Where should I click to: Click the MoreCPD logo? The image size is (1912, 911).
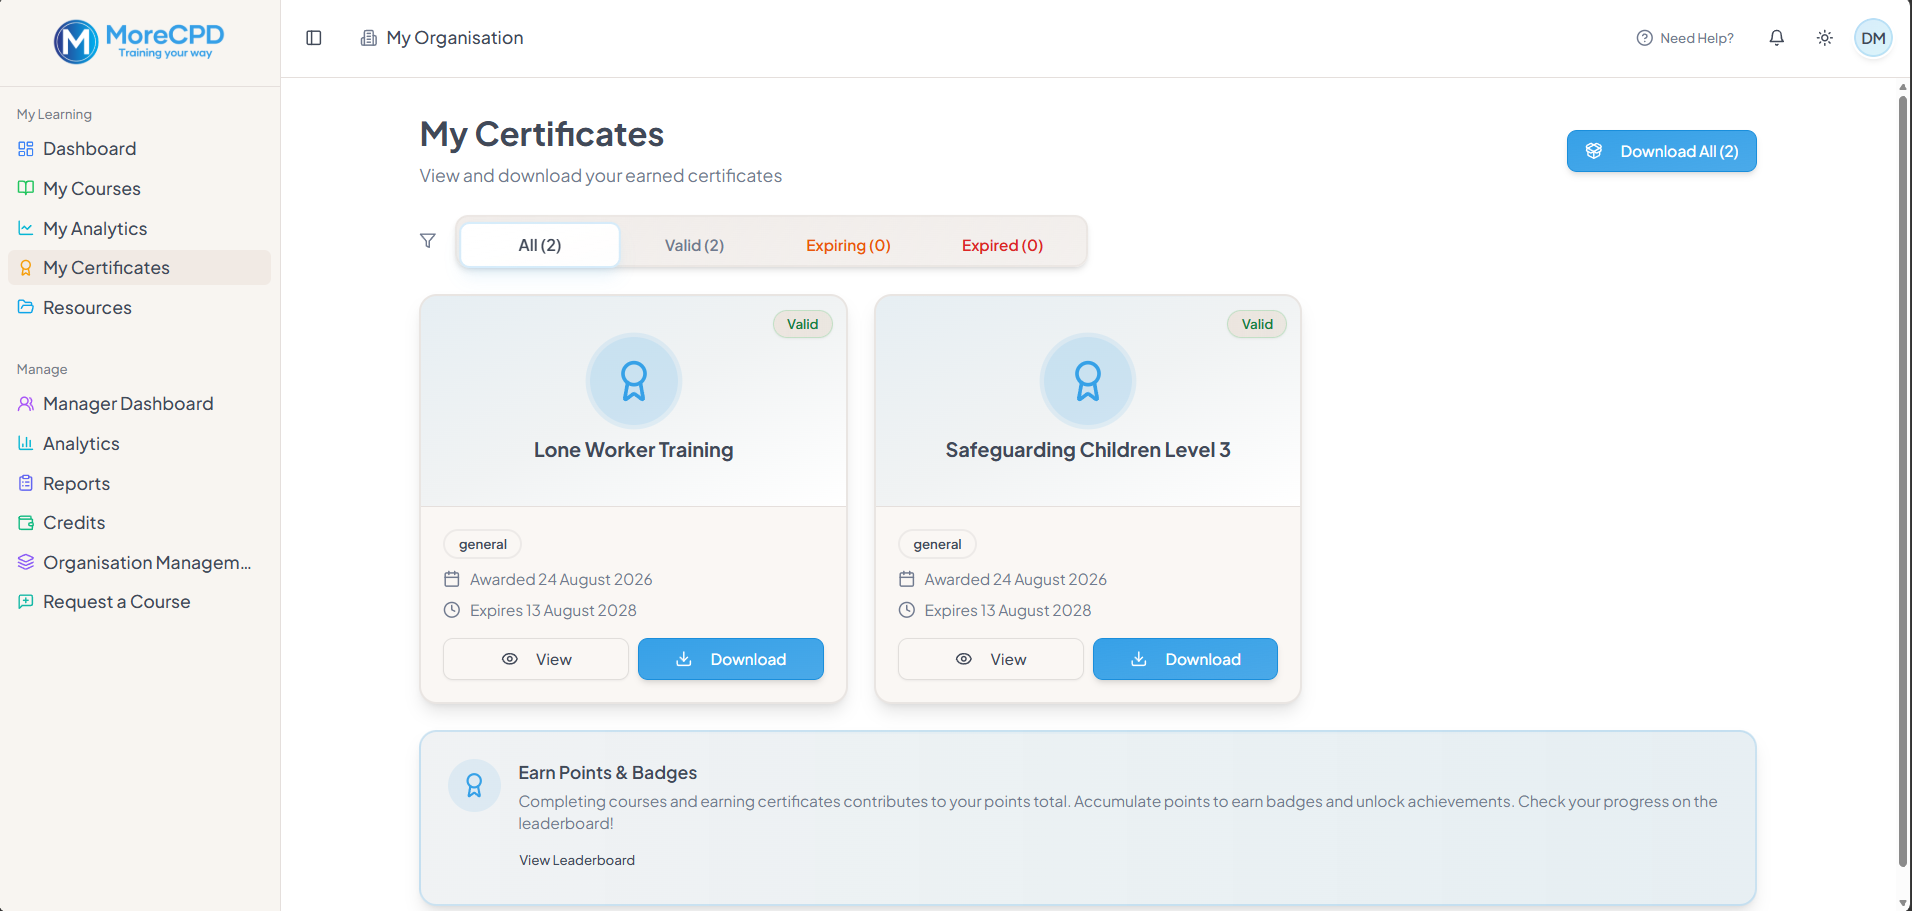pos(139,42)
